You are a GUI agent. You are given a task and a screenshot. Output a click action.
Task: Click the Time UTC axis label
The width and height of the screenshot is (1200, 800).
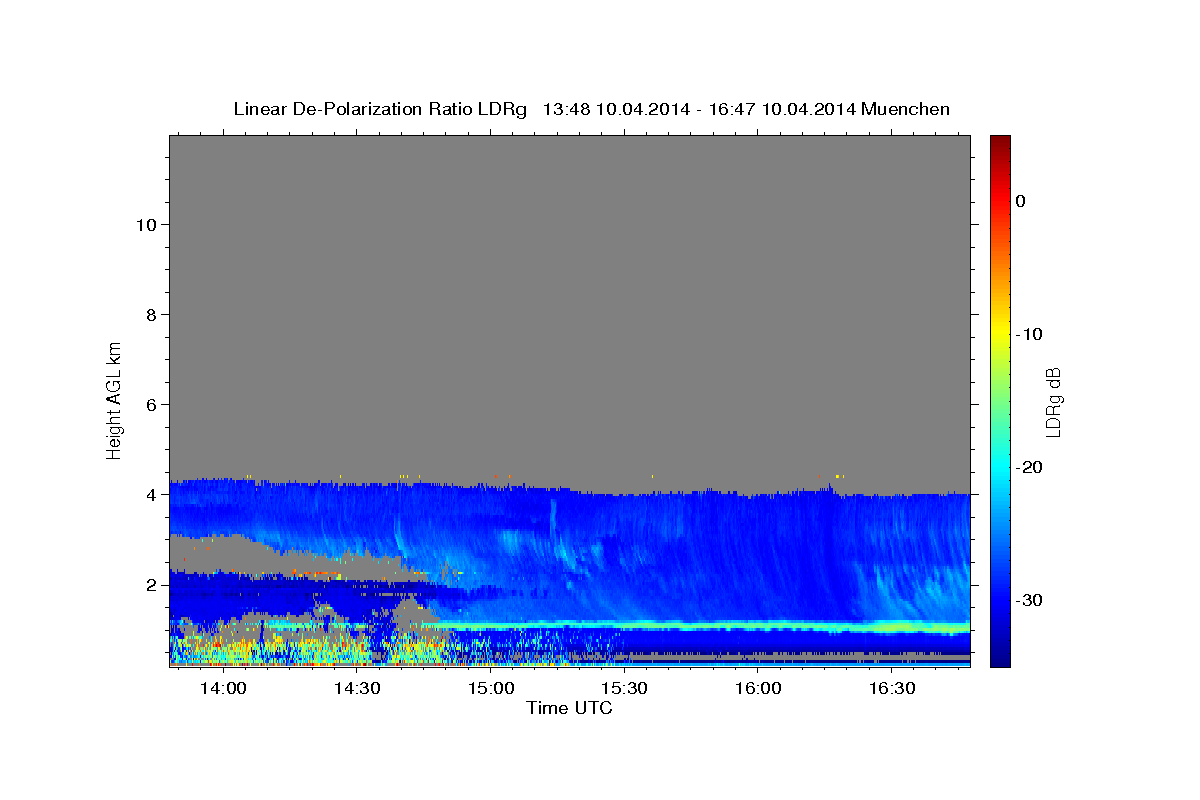pos(569,708)
